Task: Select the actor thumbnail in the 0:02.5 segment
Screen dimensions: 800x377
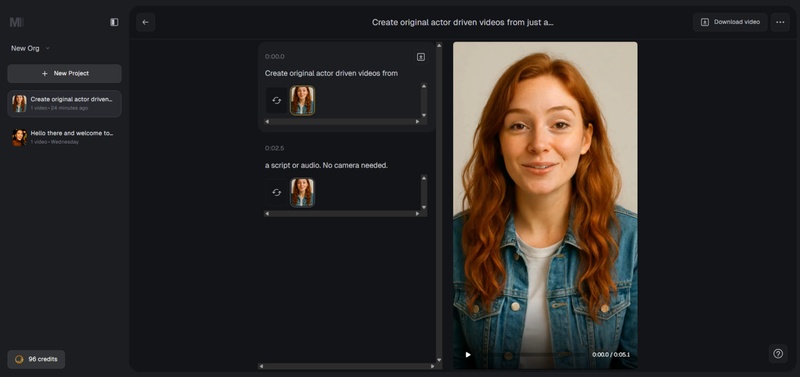Action: [x=303, y=192]
